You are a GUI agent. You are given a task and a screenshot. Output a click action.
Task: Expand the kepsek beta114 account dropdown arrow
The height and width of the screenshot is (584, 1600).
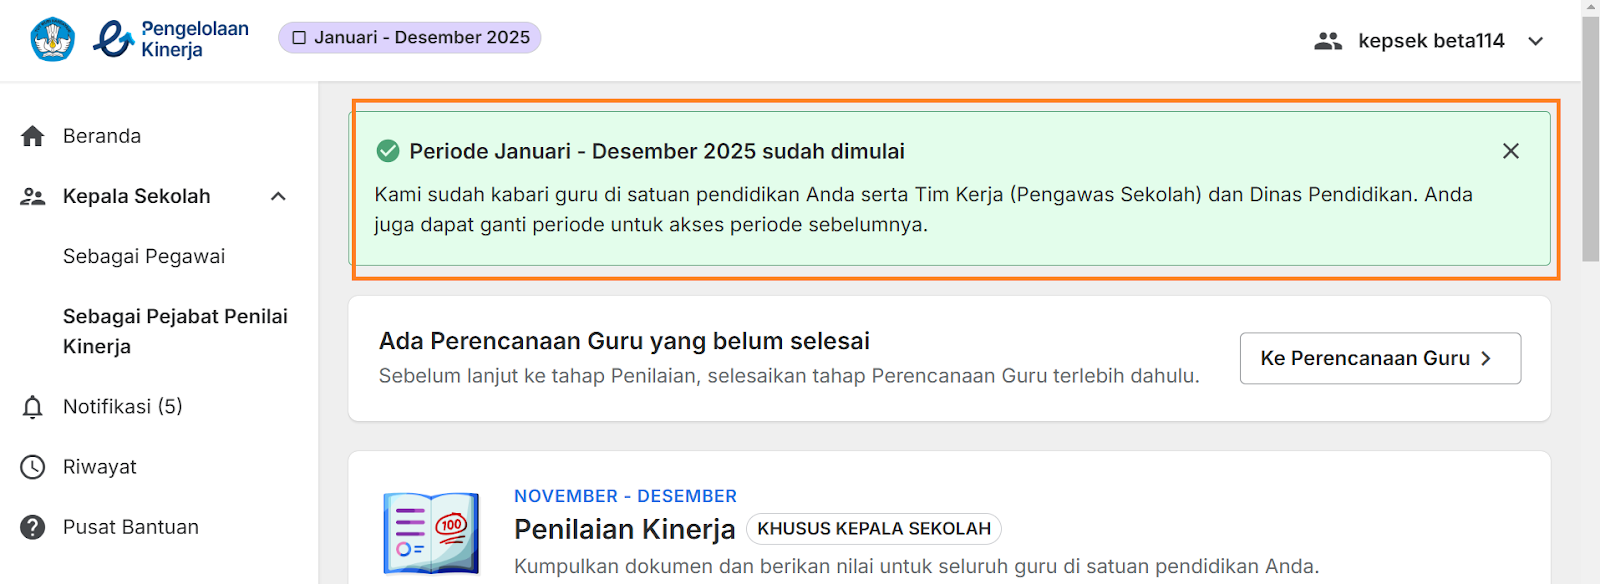(x=1536, y=41)
